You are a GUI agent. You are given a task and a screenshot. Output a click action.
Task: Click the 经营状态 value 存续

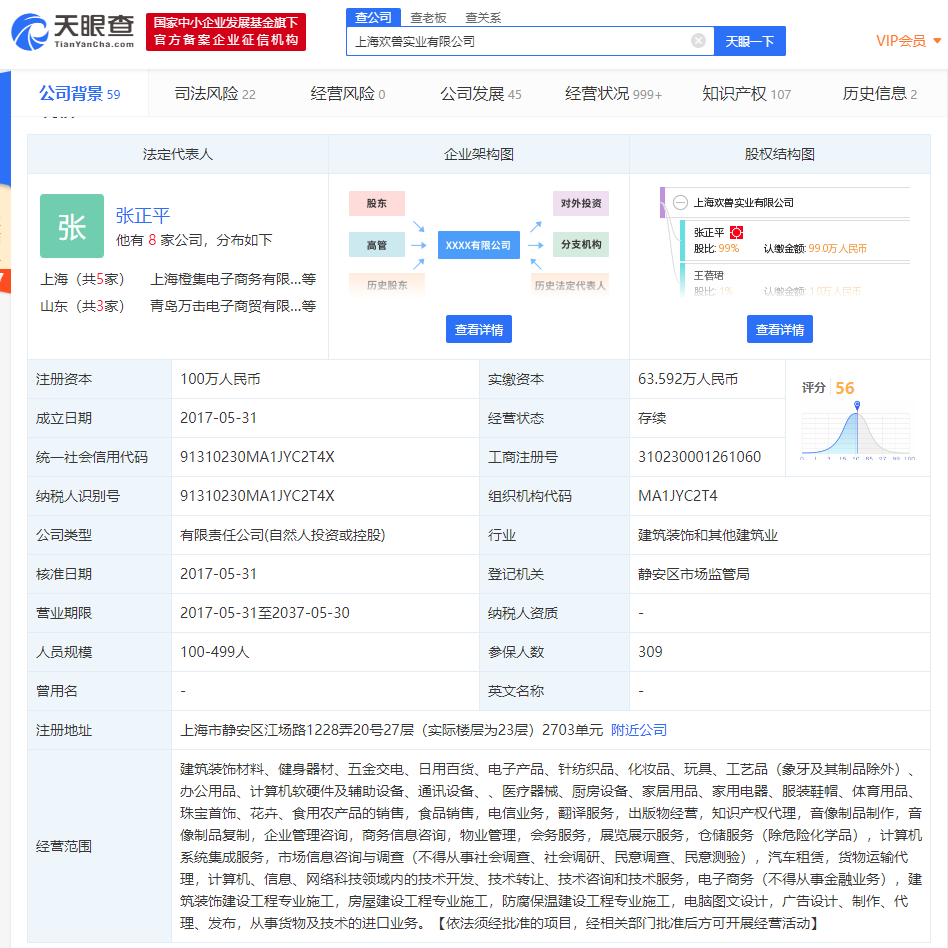click(652, 418)
